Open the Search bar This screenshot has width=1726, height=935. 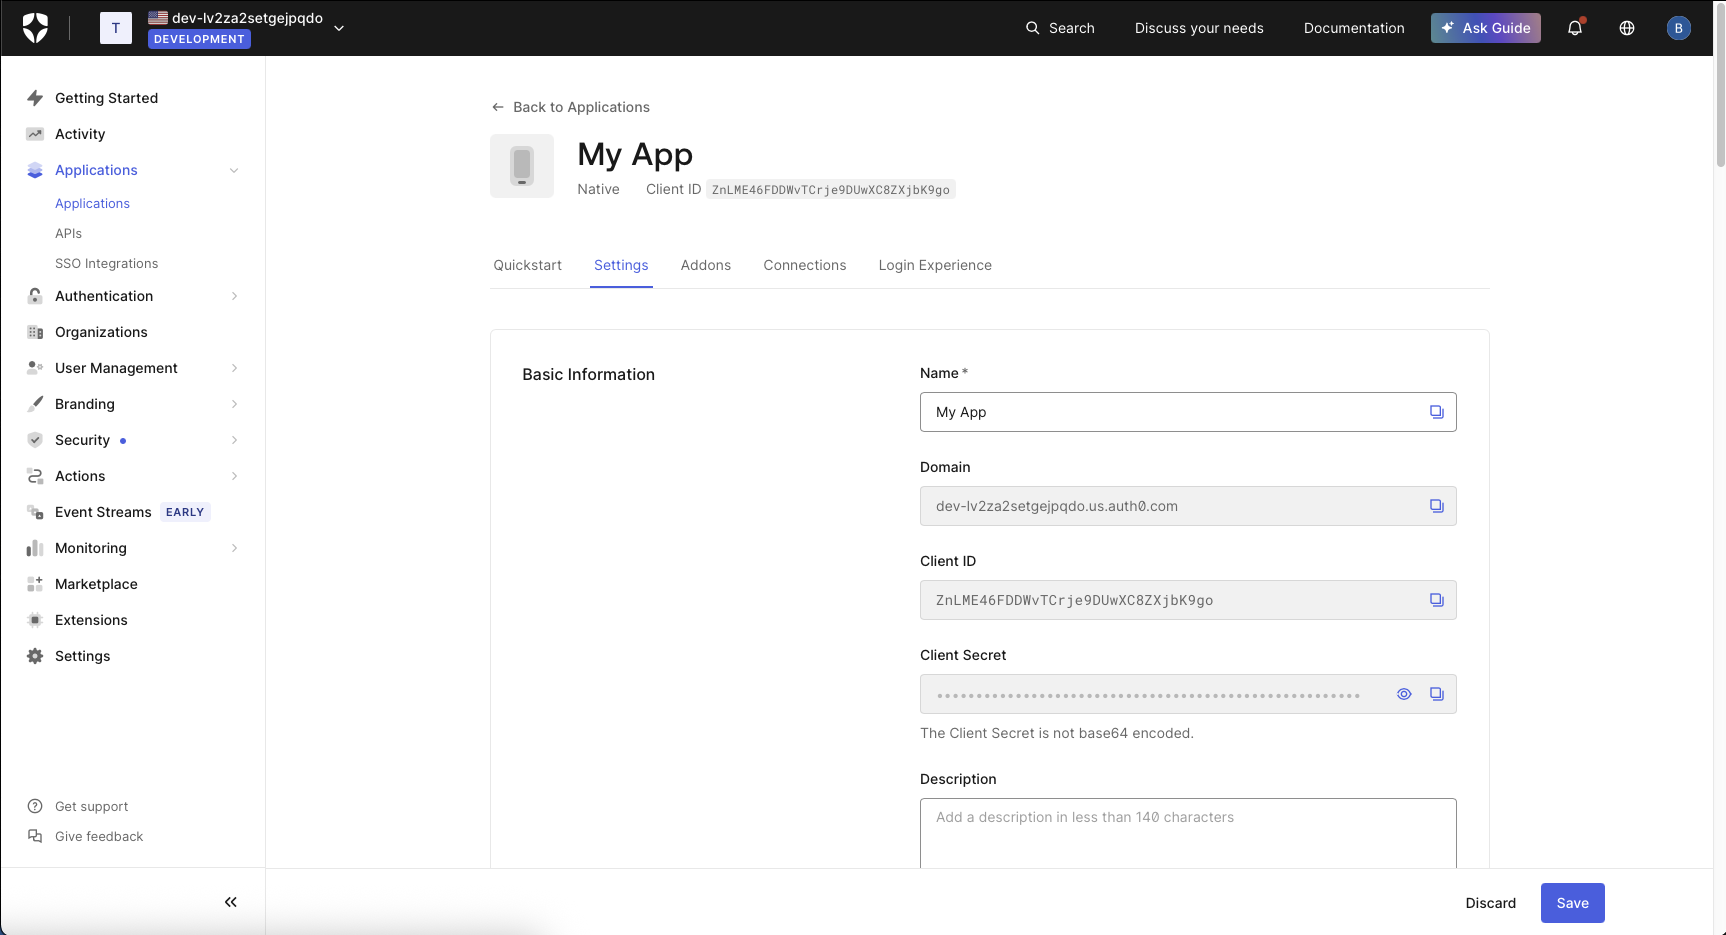1059,28
